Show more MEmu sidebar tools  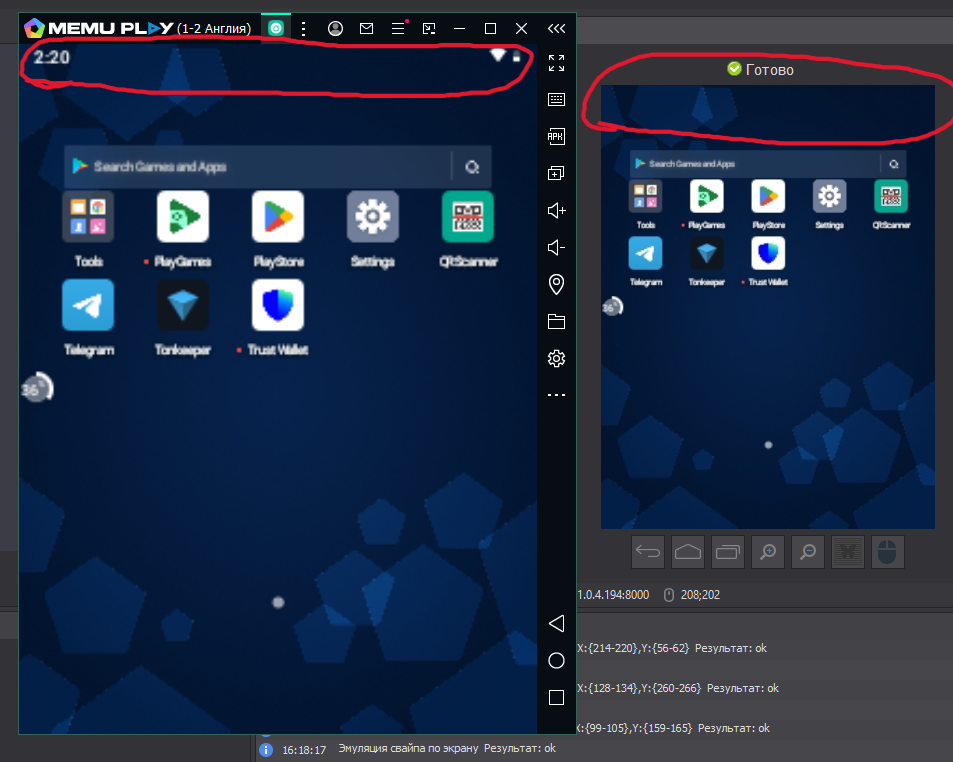point(556,395)
